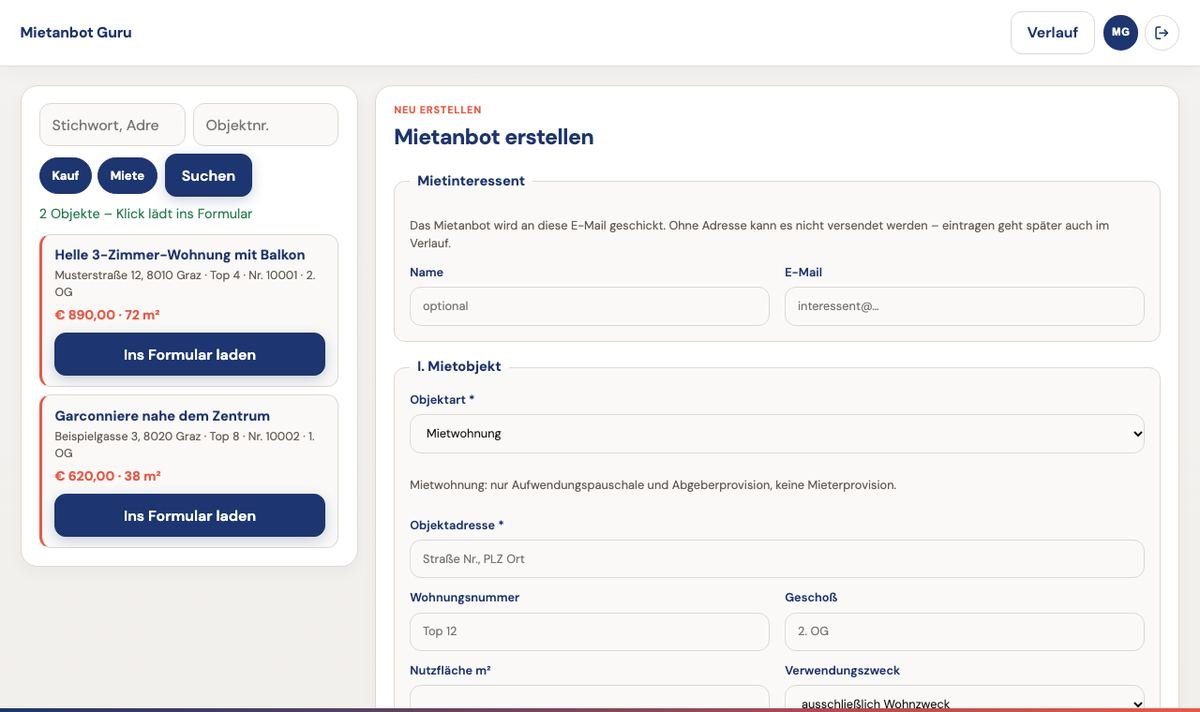Click the I. Mietobjekt section legend
Viewport: 1200px width, 712px height.
point(459,366)
